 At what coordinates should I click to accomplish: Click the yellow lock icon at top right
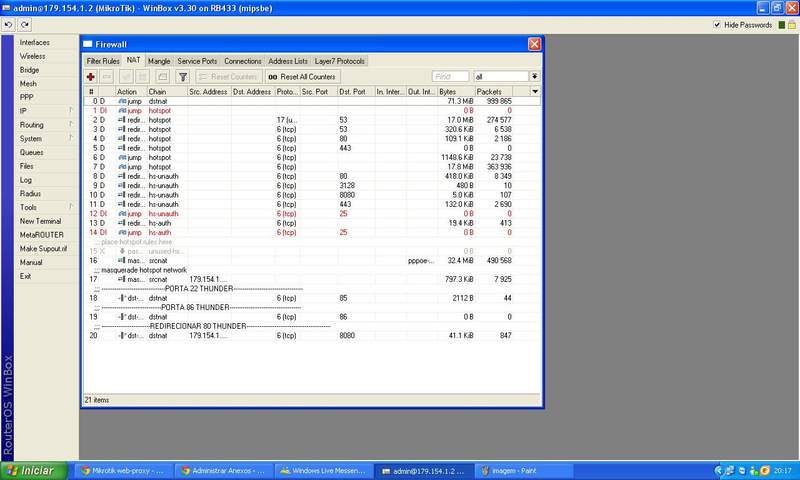click(792, 25)
